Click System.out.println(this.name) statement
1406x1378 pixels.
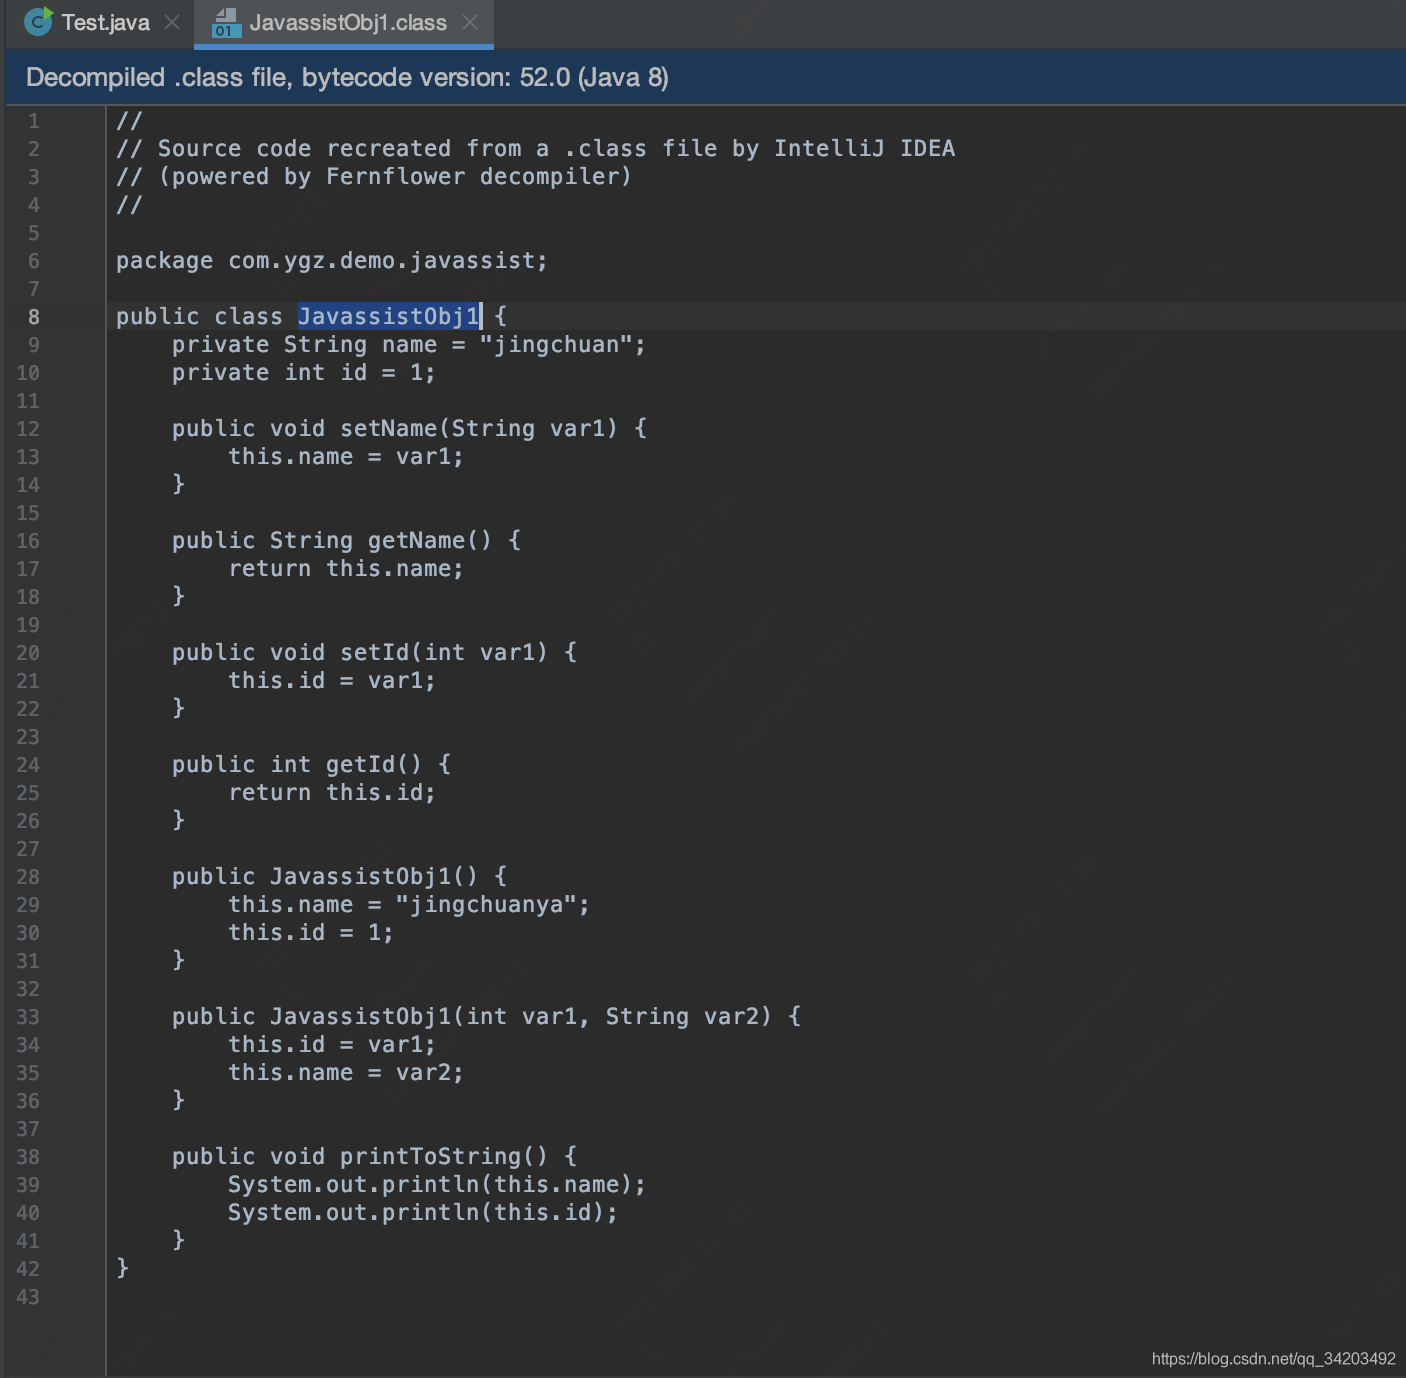tap(437, 1185)
